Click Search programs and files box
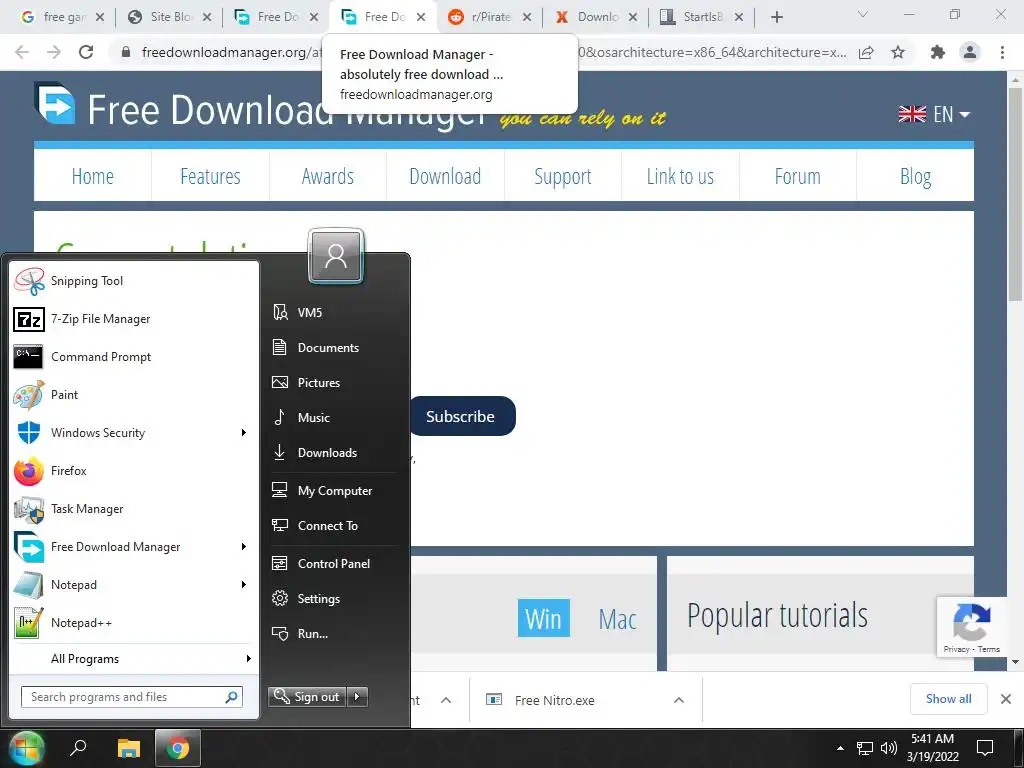The width and height of the screenshot is (1024, 768). click(132, 697)
